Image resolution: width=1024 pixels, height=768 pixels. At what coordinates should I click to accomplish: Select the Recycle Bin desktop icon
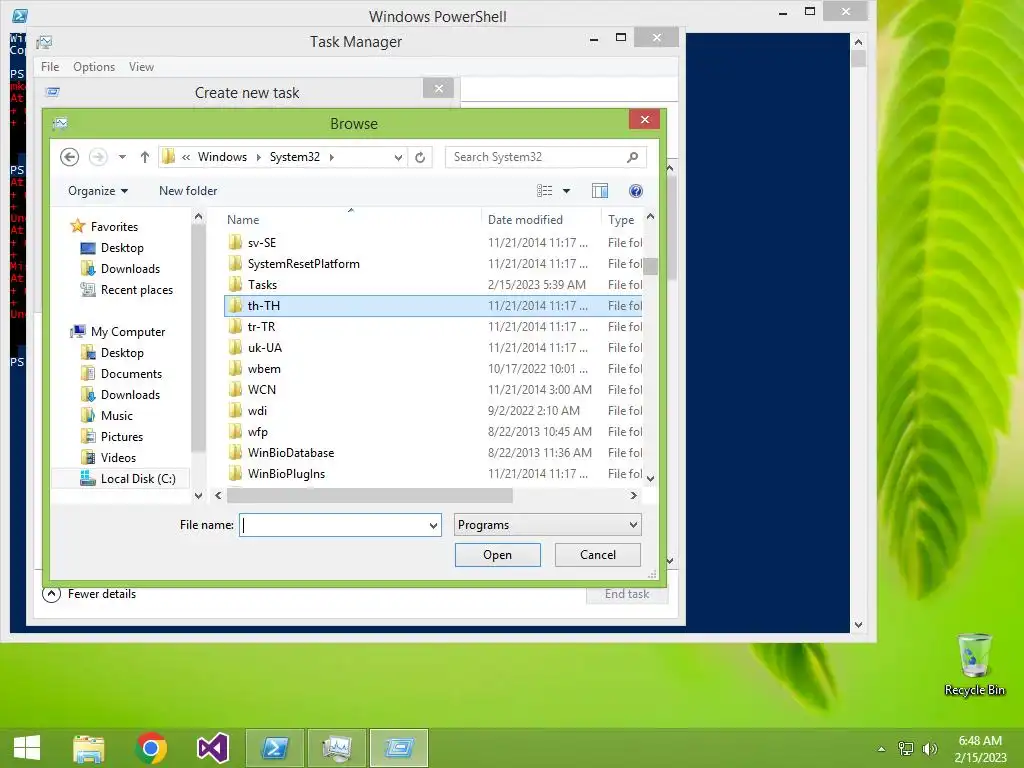(x=974, y=665)
